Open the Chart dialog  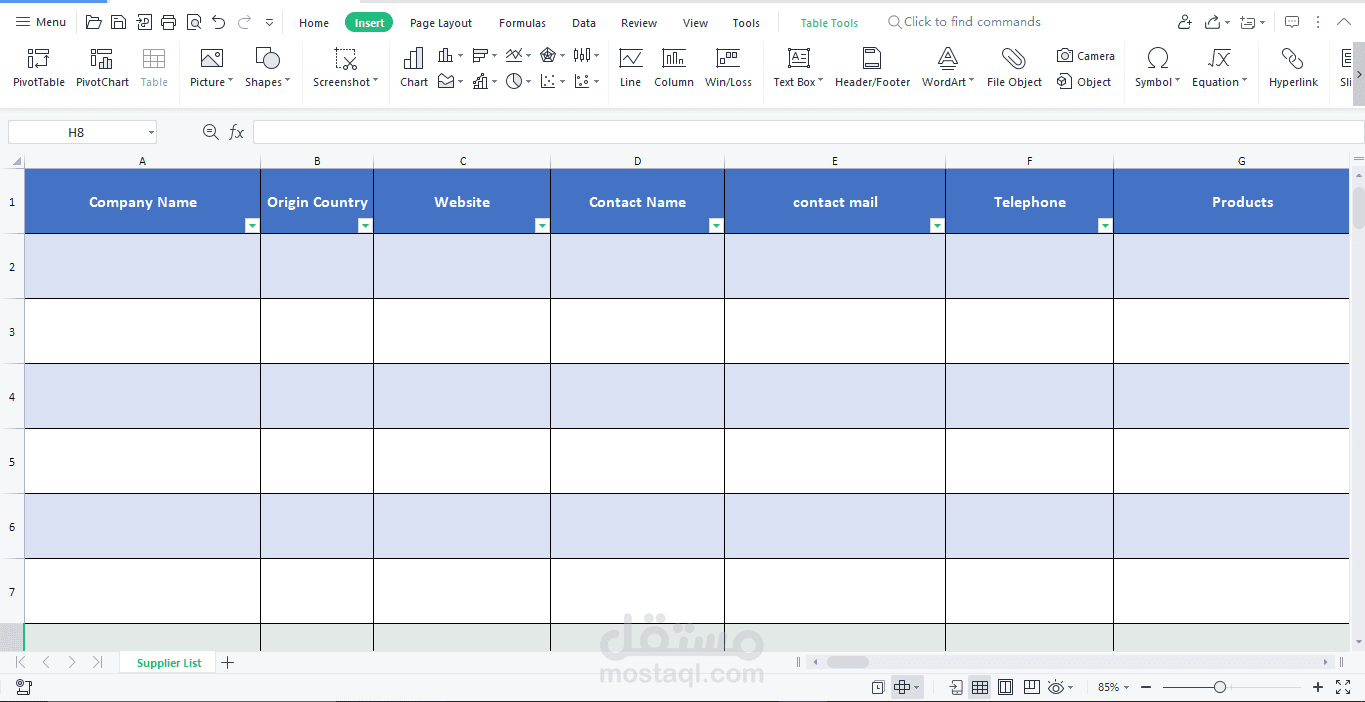[x=414, y=68]
